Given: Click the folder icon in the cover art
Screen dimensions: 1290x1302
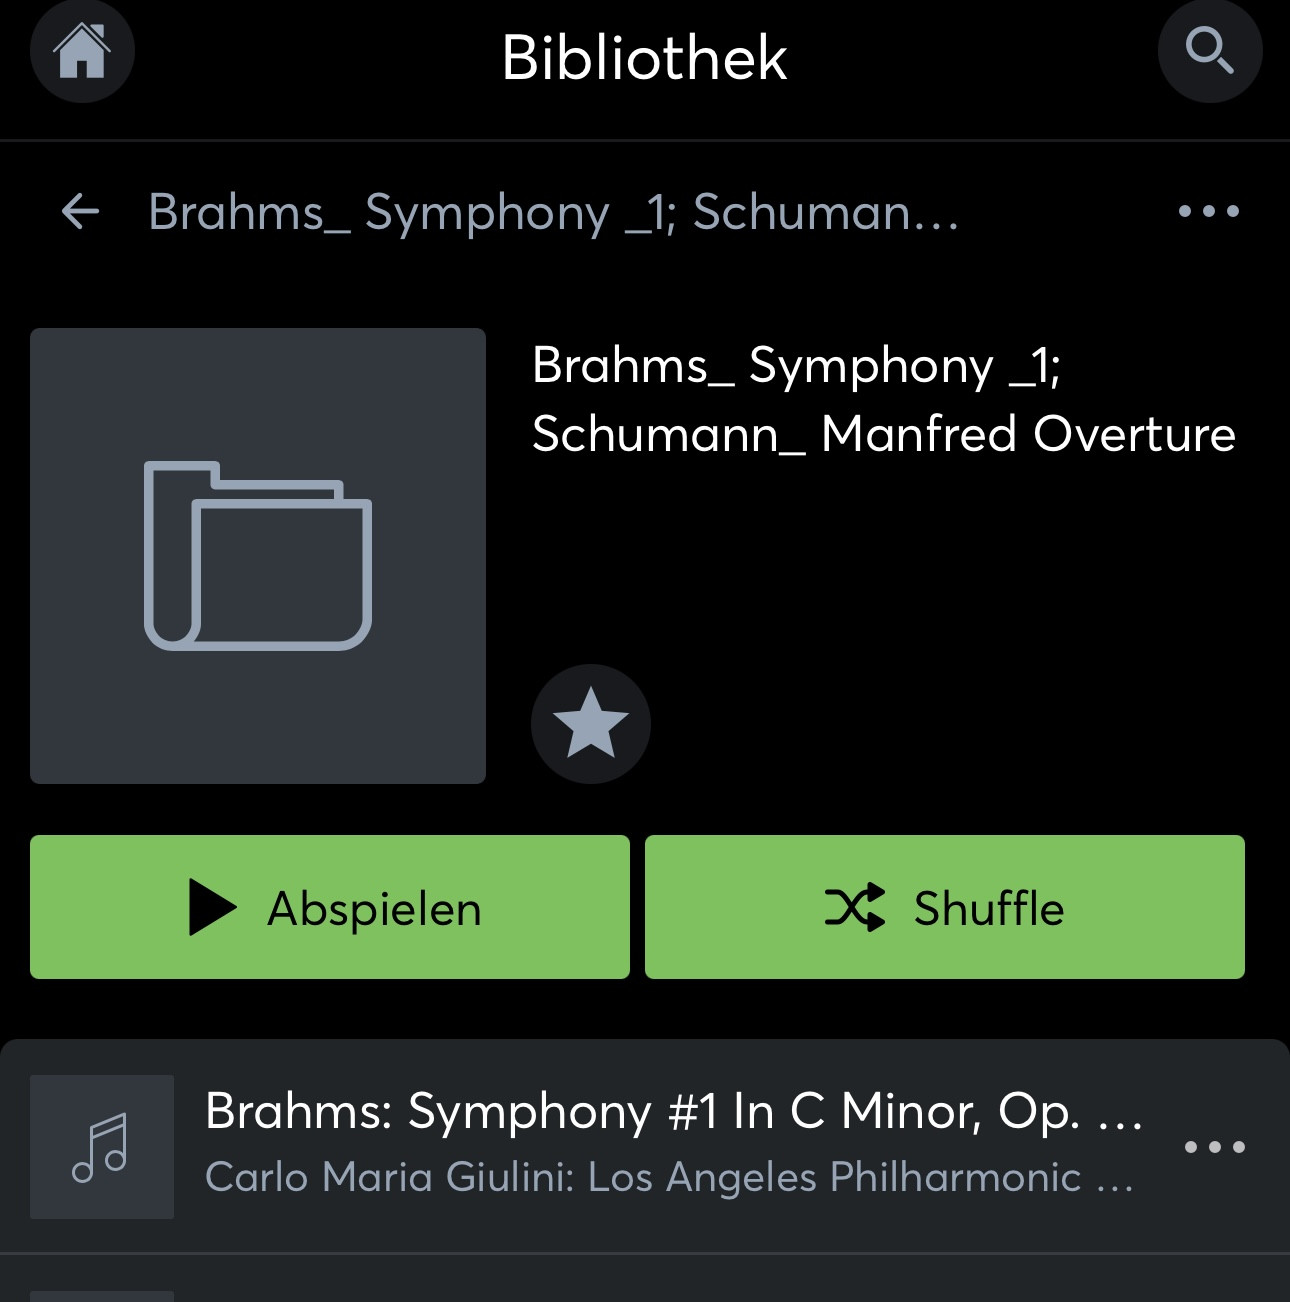Looking at the screenshot, I should coord(258,556).
